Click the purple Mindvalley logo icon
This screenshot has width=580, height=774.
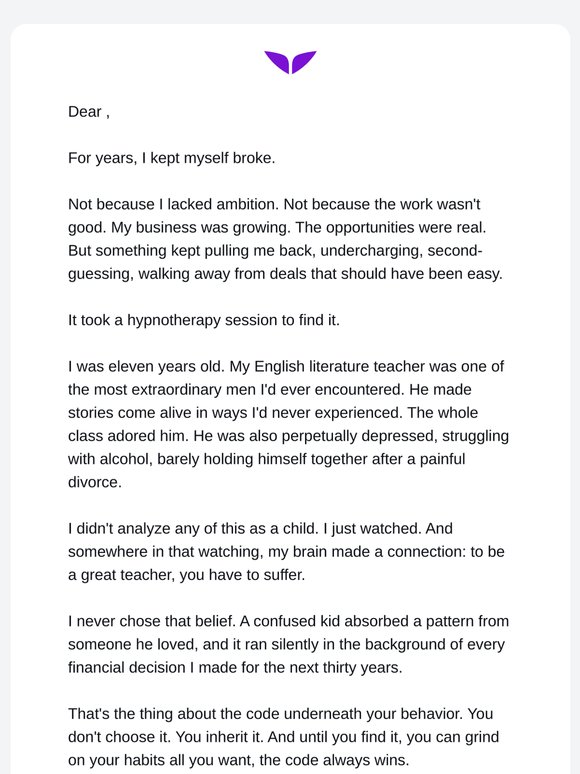coord(290,62)
